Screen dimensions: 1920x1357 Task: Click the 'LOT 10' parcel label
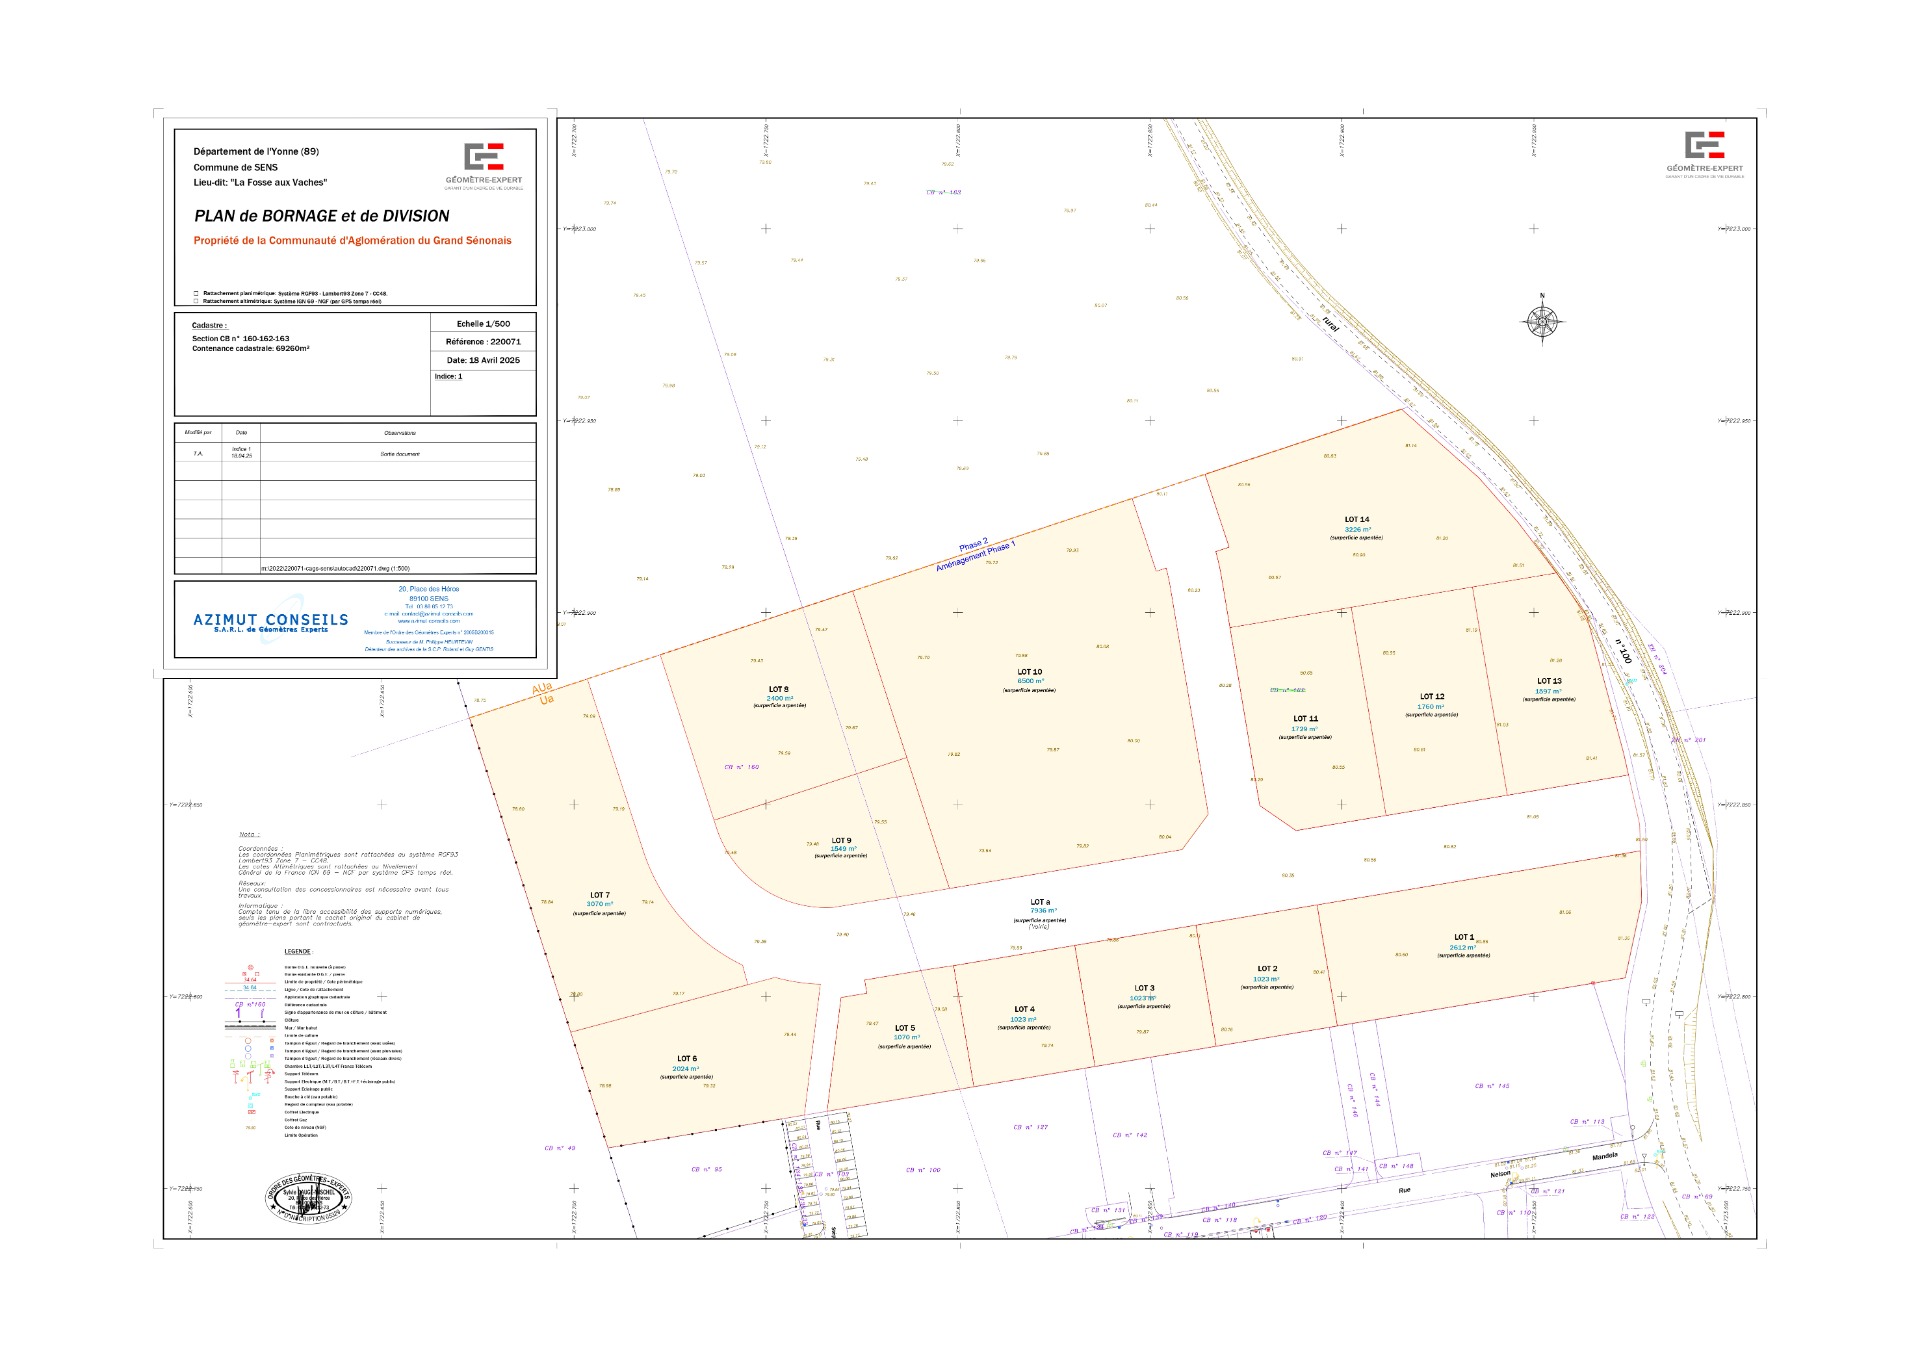pyautogui.click(x=1029, y=672)
